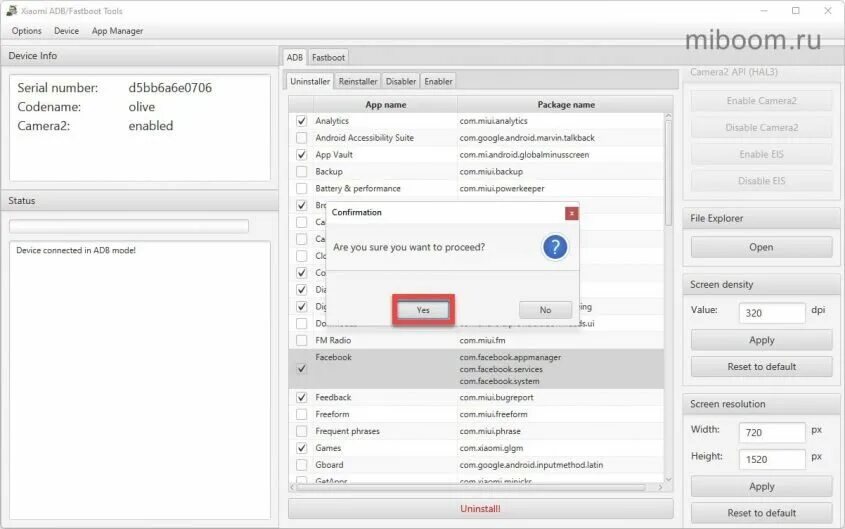Check the Freeform checkbox
This screenshot has width=845, height=529.
(x=302, y=414)
